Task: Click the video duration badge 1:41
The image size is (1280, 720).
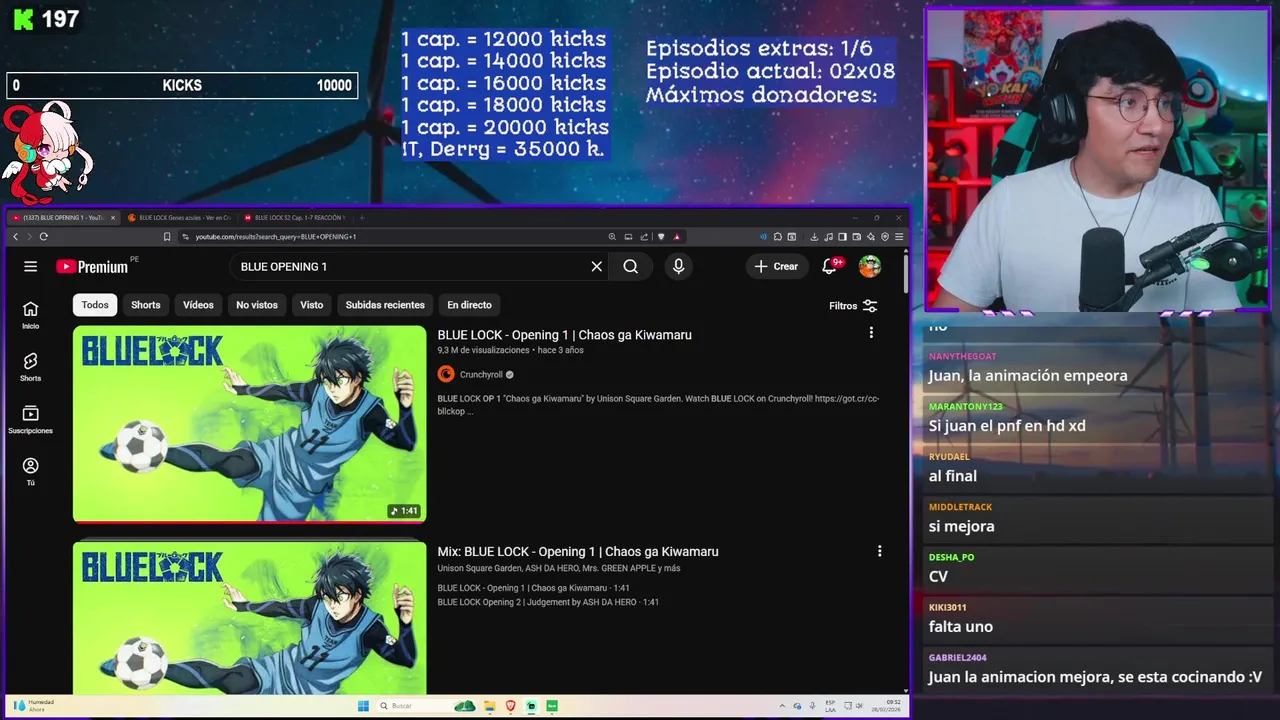Action: [x=405, y=511]
